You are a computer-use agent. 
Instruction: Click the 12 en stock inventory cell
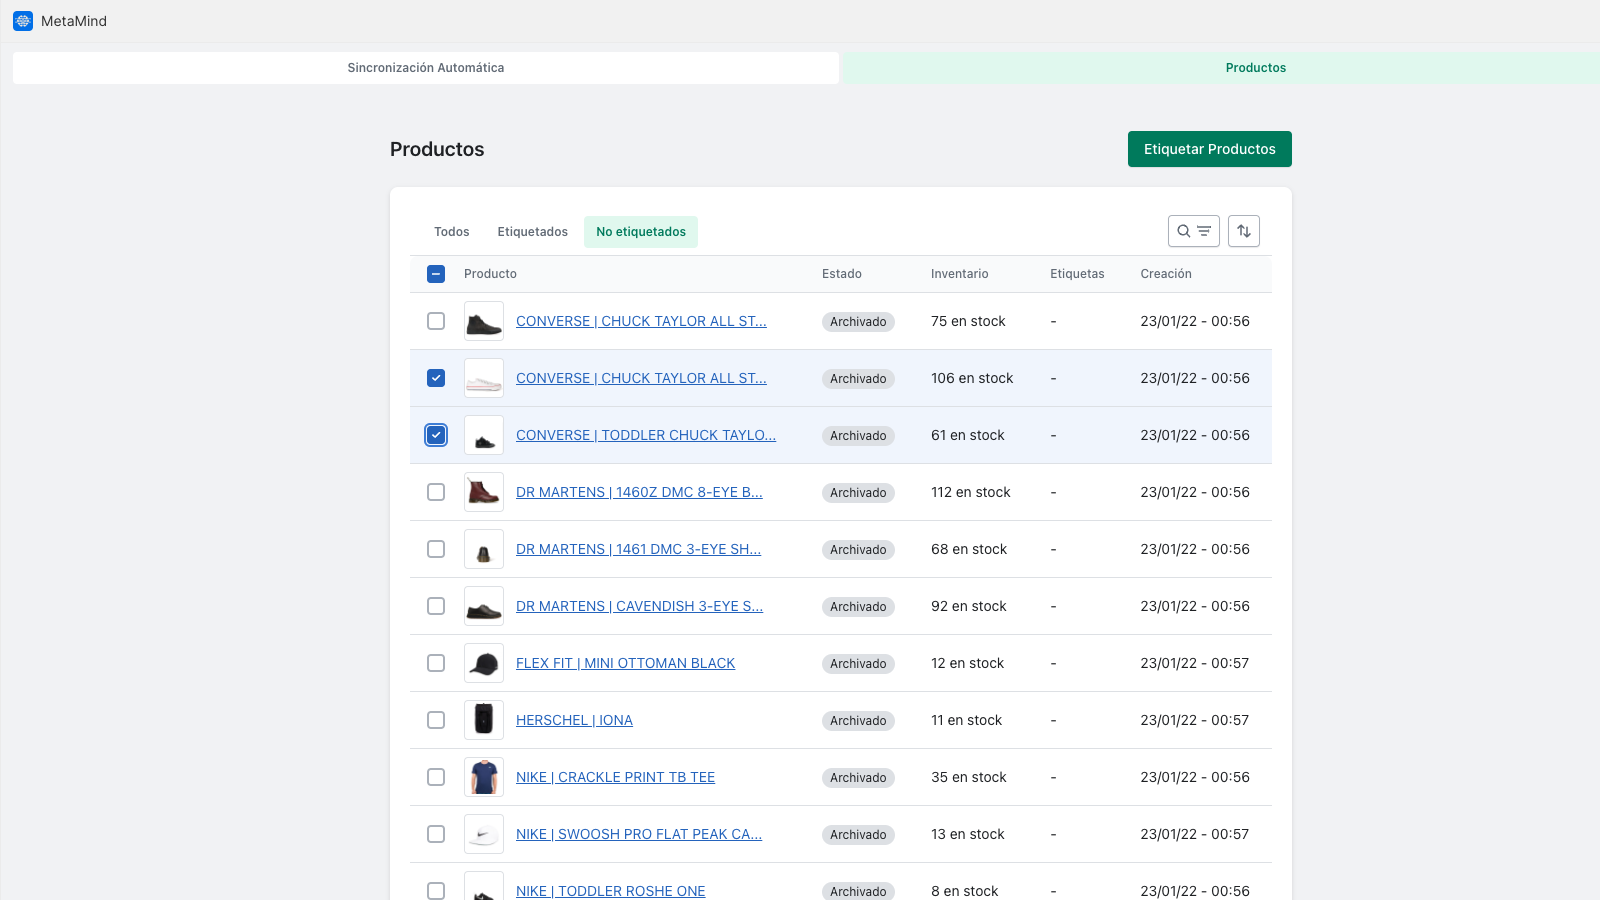pyautogui.click(x=968, y=663)
